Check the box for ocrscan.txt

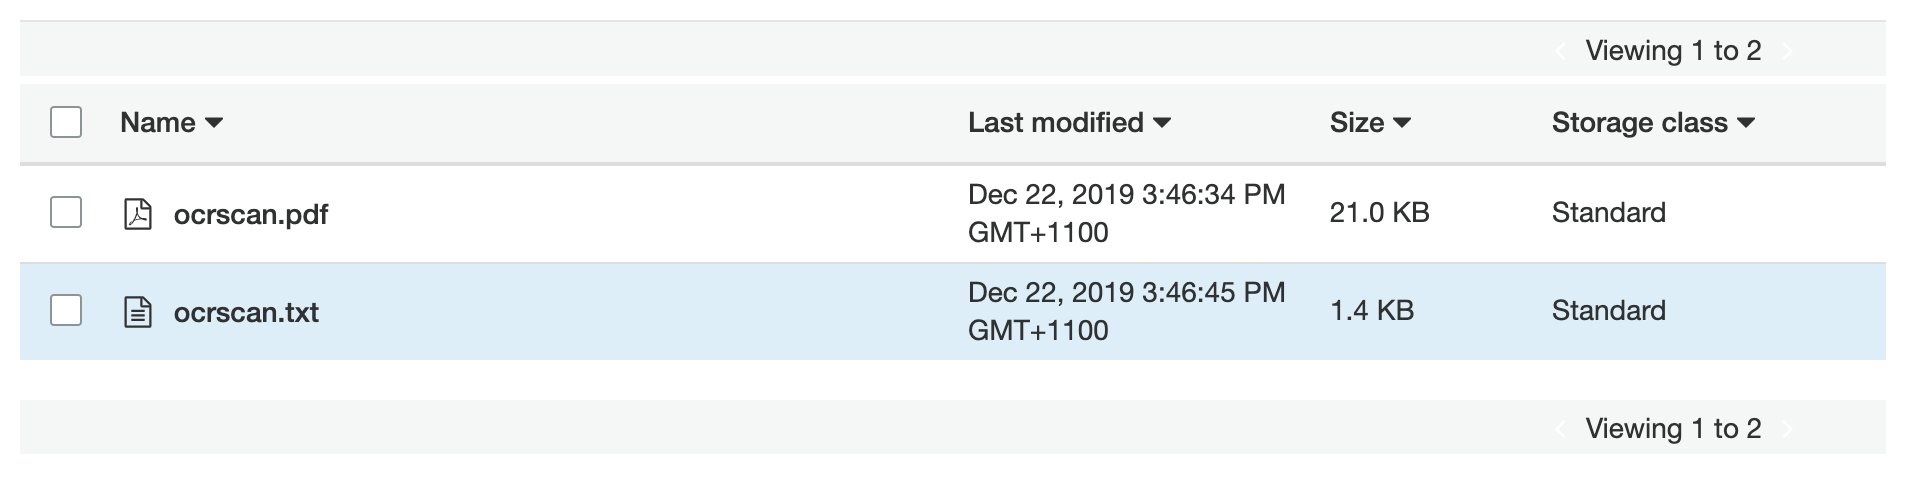point(66,310)
